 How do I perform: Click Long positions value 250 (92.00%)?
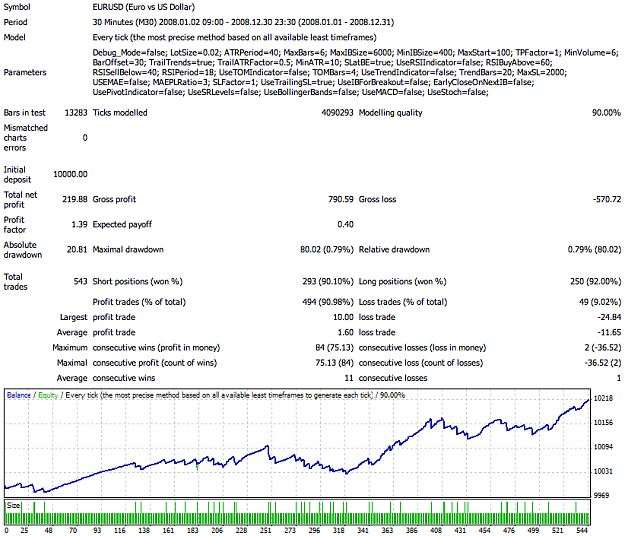(x=596, y=281)
